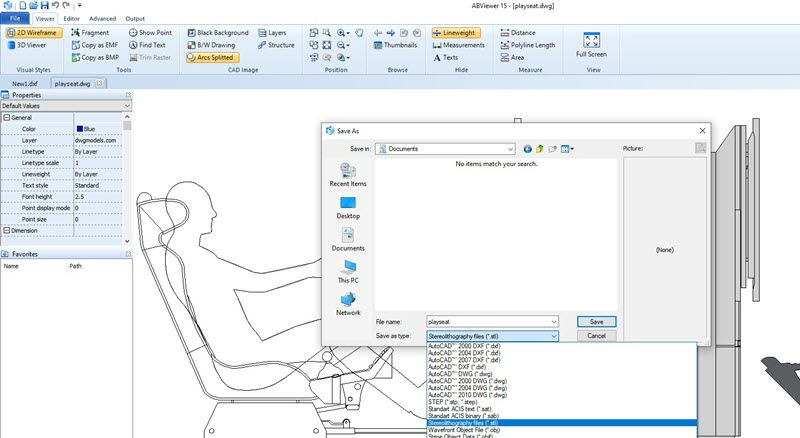Click the Thumbnails browse icon
The image size is (800, 438).
point(395,45)
